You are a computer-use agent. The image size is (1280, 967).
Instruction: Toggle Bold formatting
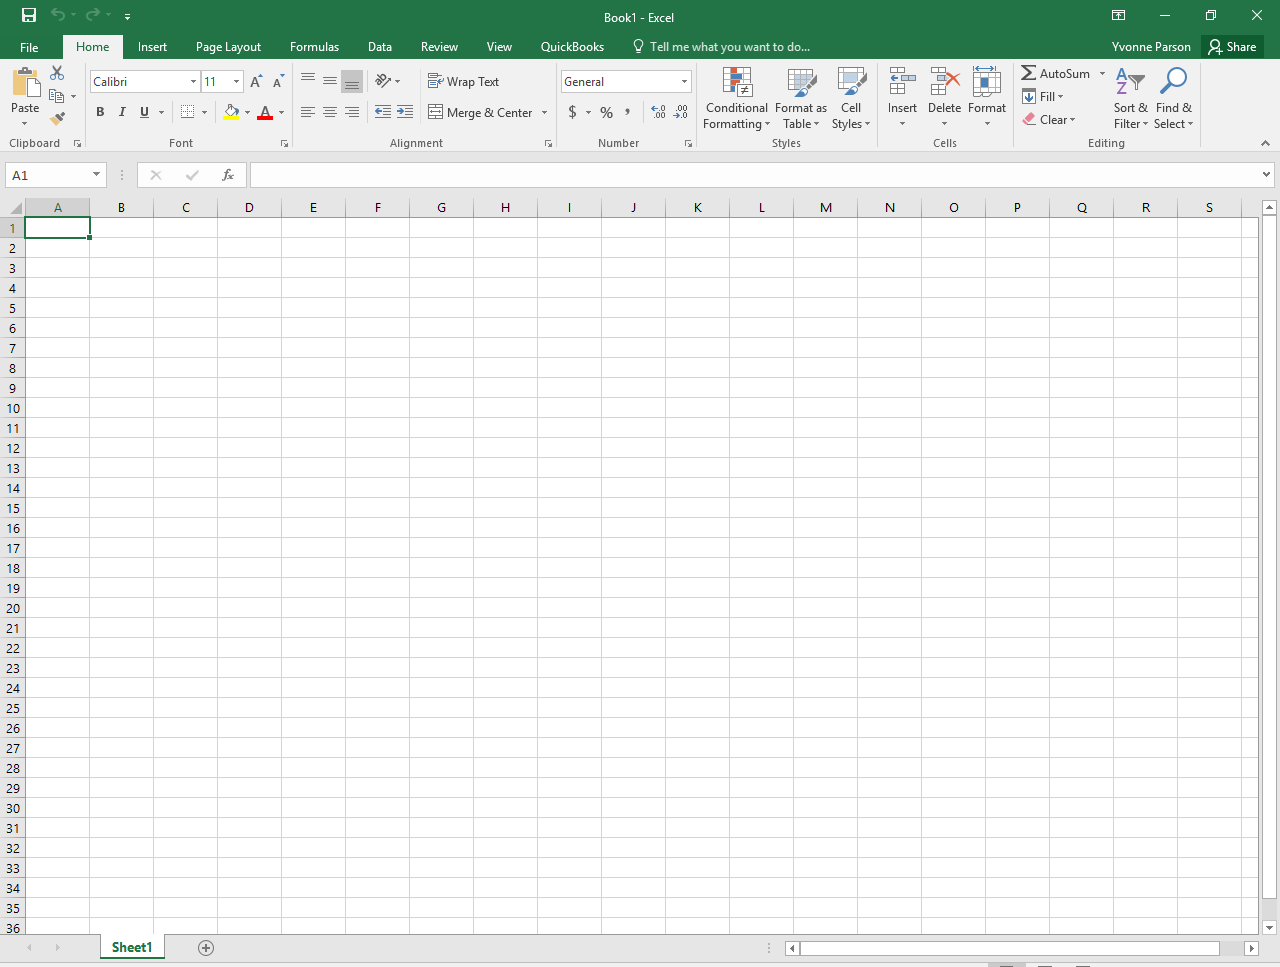click(x=100, y=112)
